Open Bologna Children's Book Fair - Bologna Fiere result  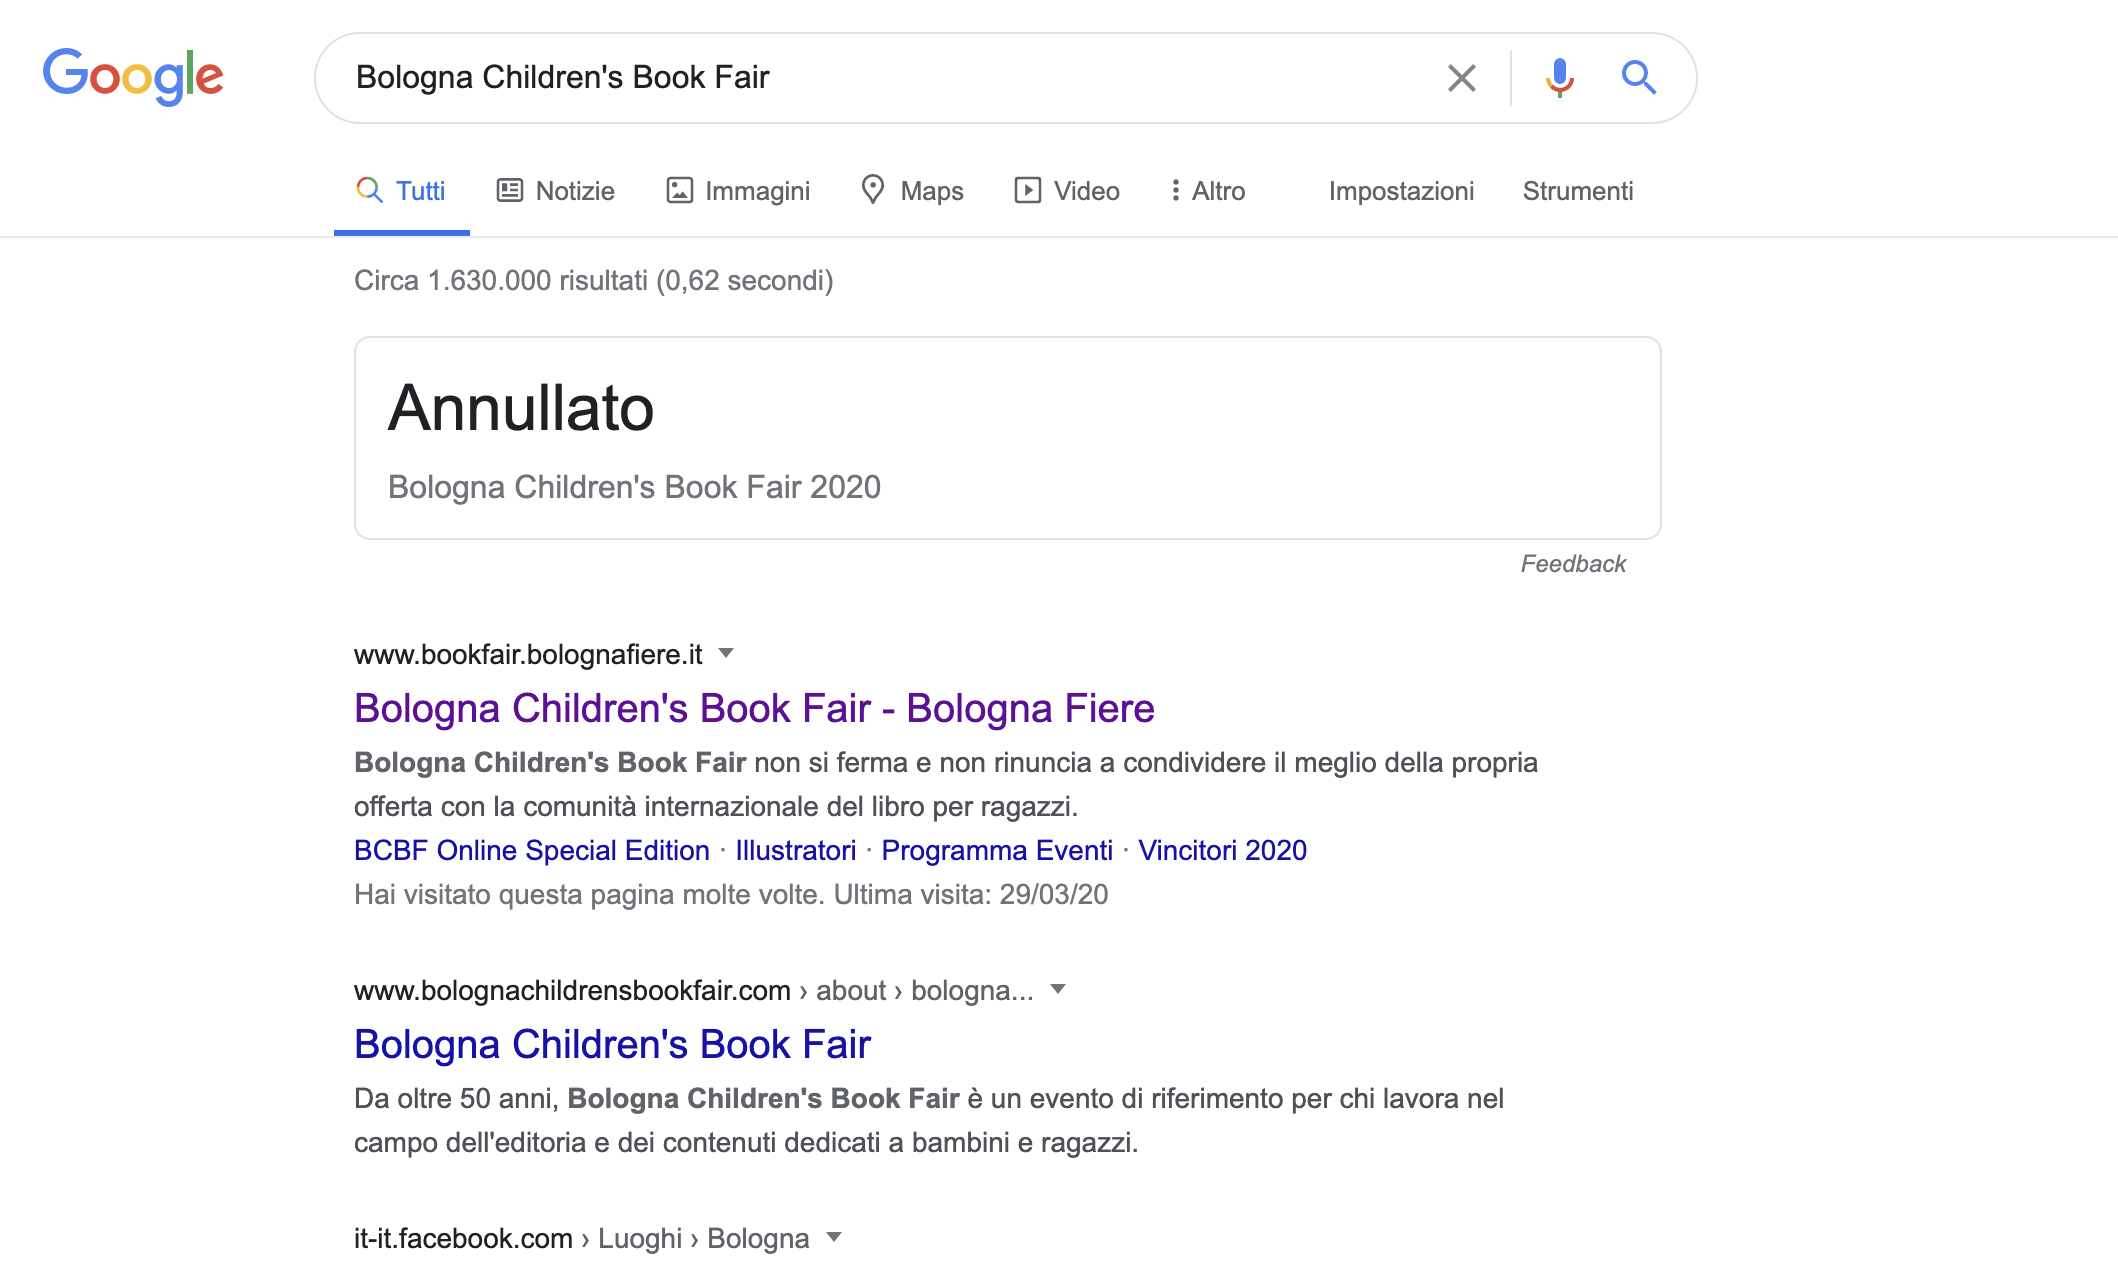click(754, 708)
